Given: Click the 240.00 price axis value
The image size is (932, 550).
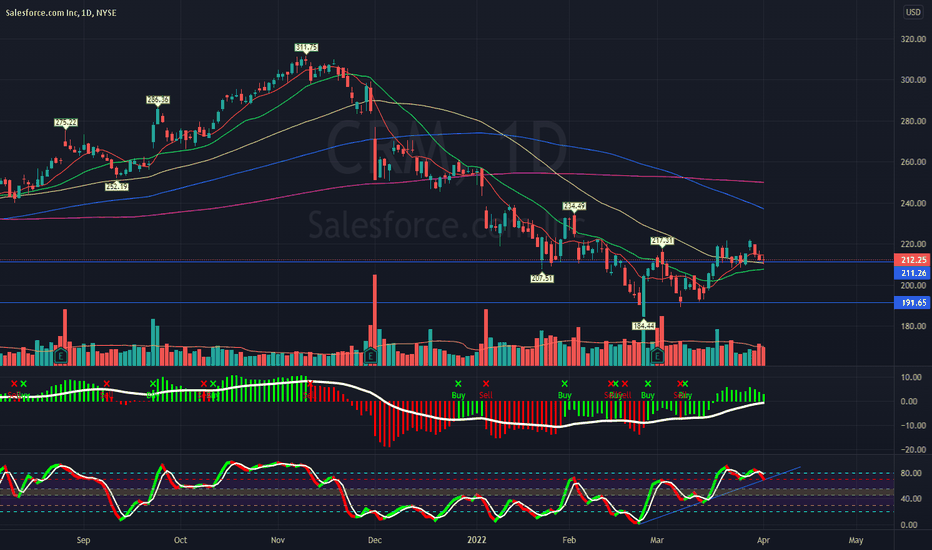Looking at the screenshot, I should pyautogui.click(x=914, y=203).
